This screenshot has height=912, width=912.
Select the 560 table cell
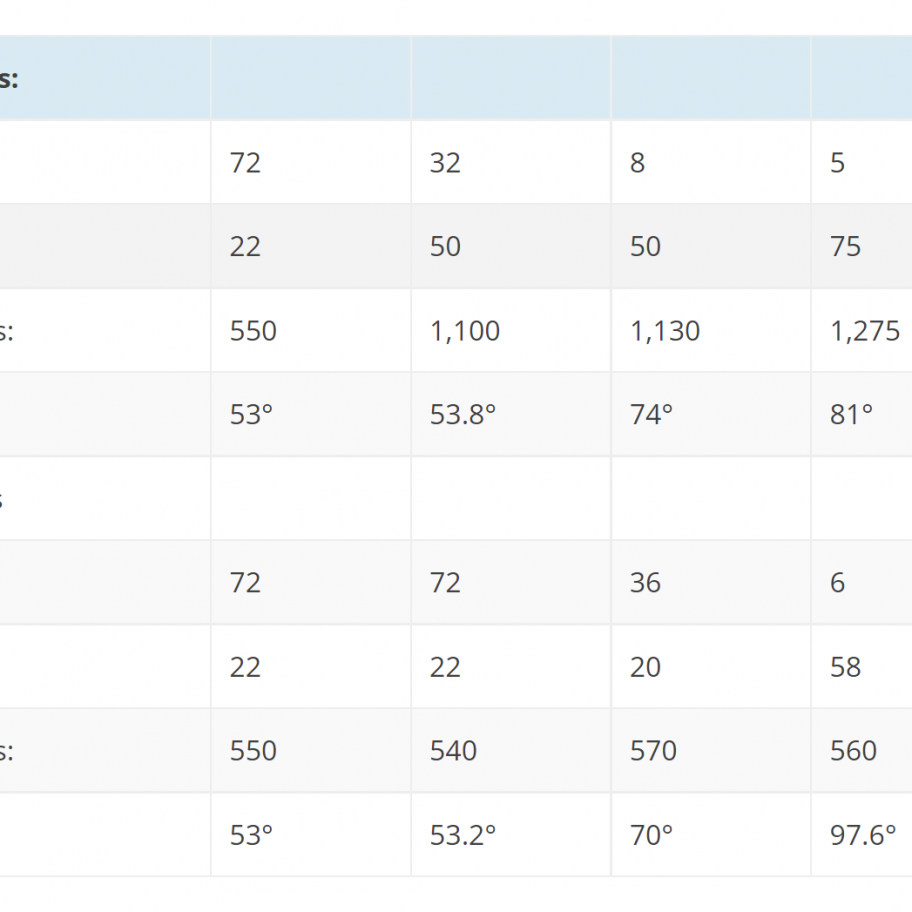coord(862,750)
